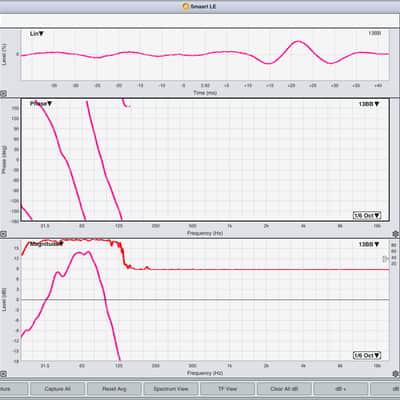Click the dB + button
Viewport: 400px width, 400px height.
[340, 389]
